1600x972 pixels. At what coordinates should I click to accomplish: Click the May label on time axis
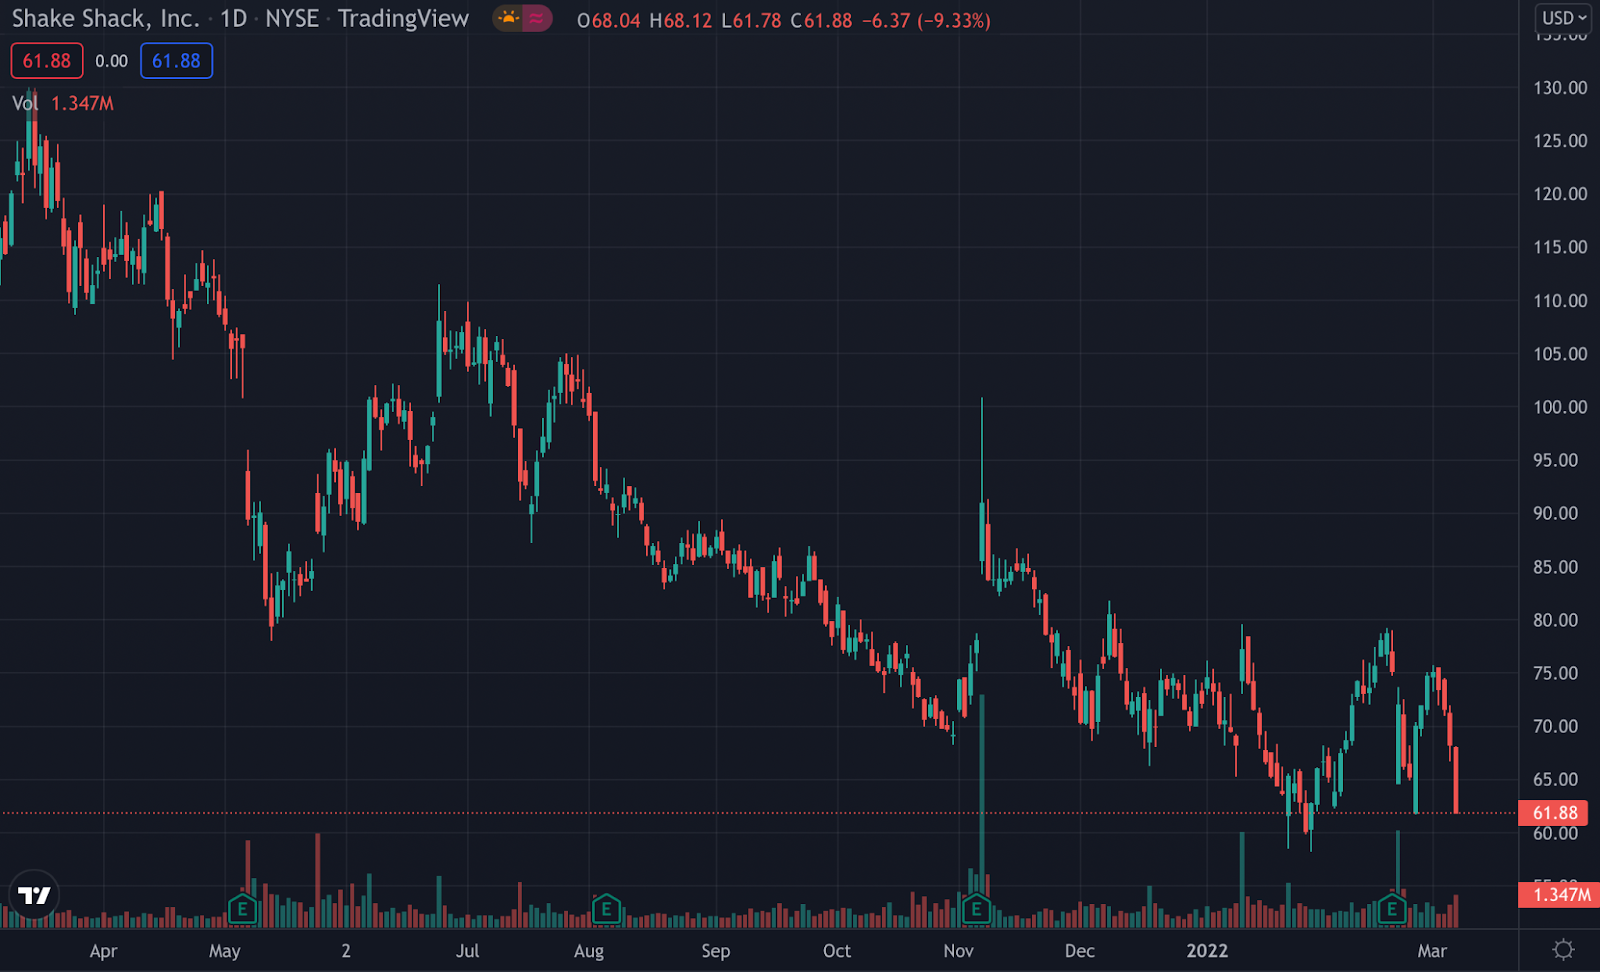[x=225, y=951]
